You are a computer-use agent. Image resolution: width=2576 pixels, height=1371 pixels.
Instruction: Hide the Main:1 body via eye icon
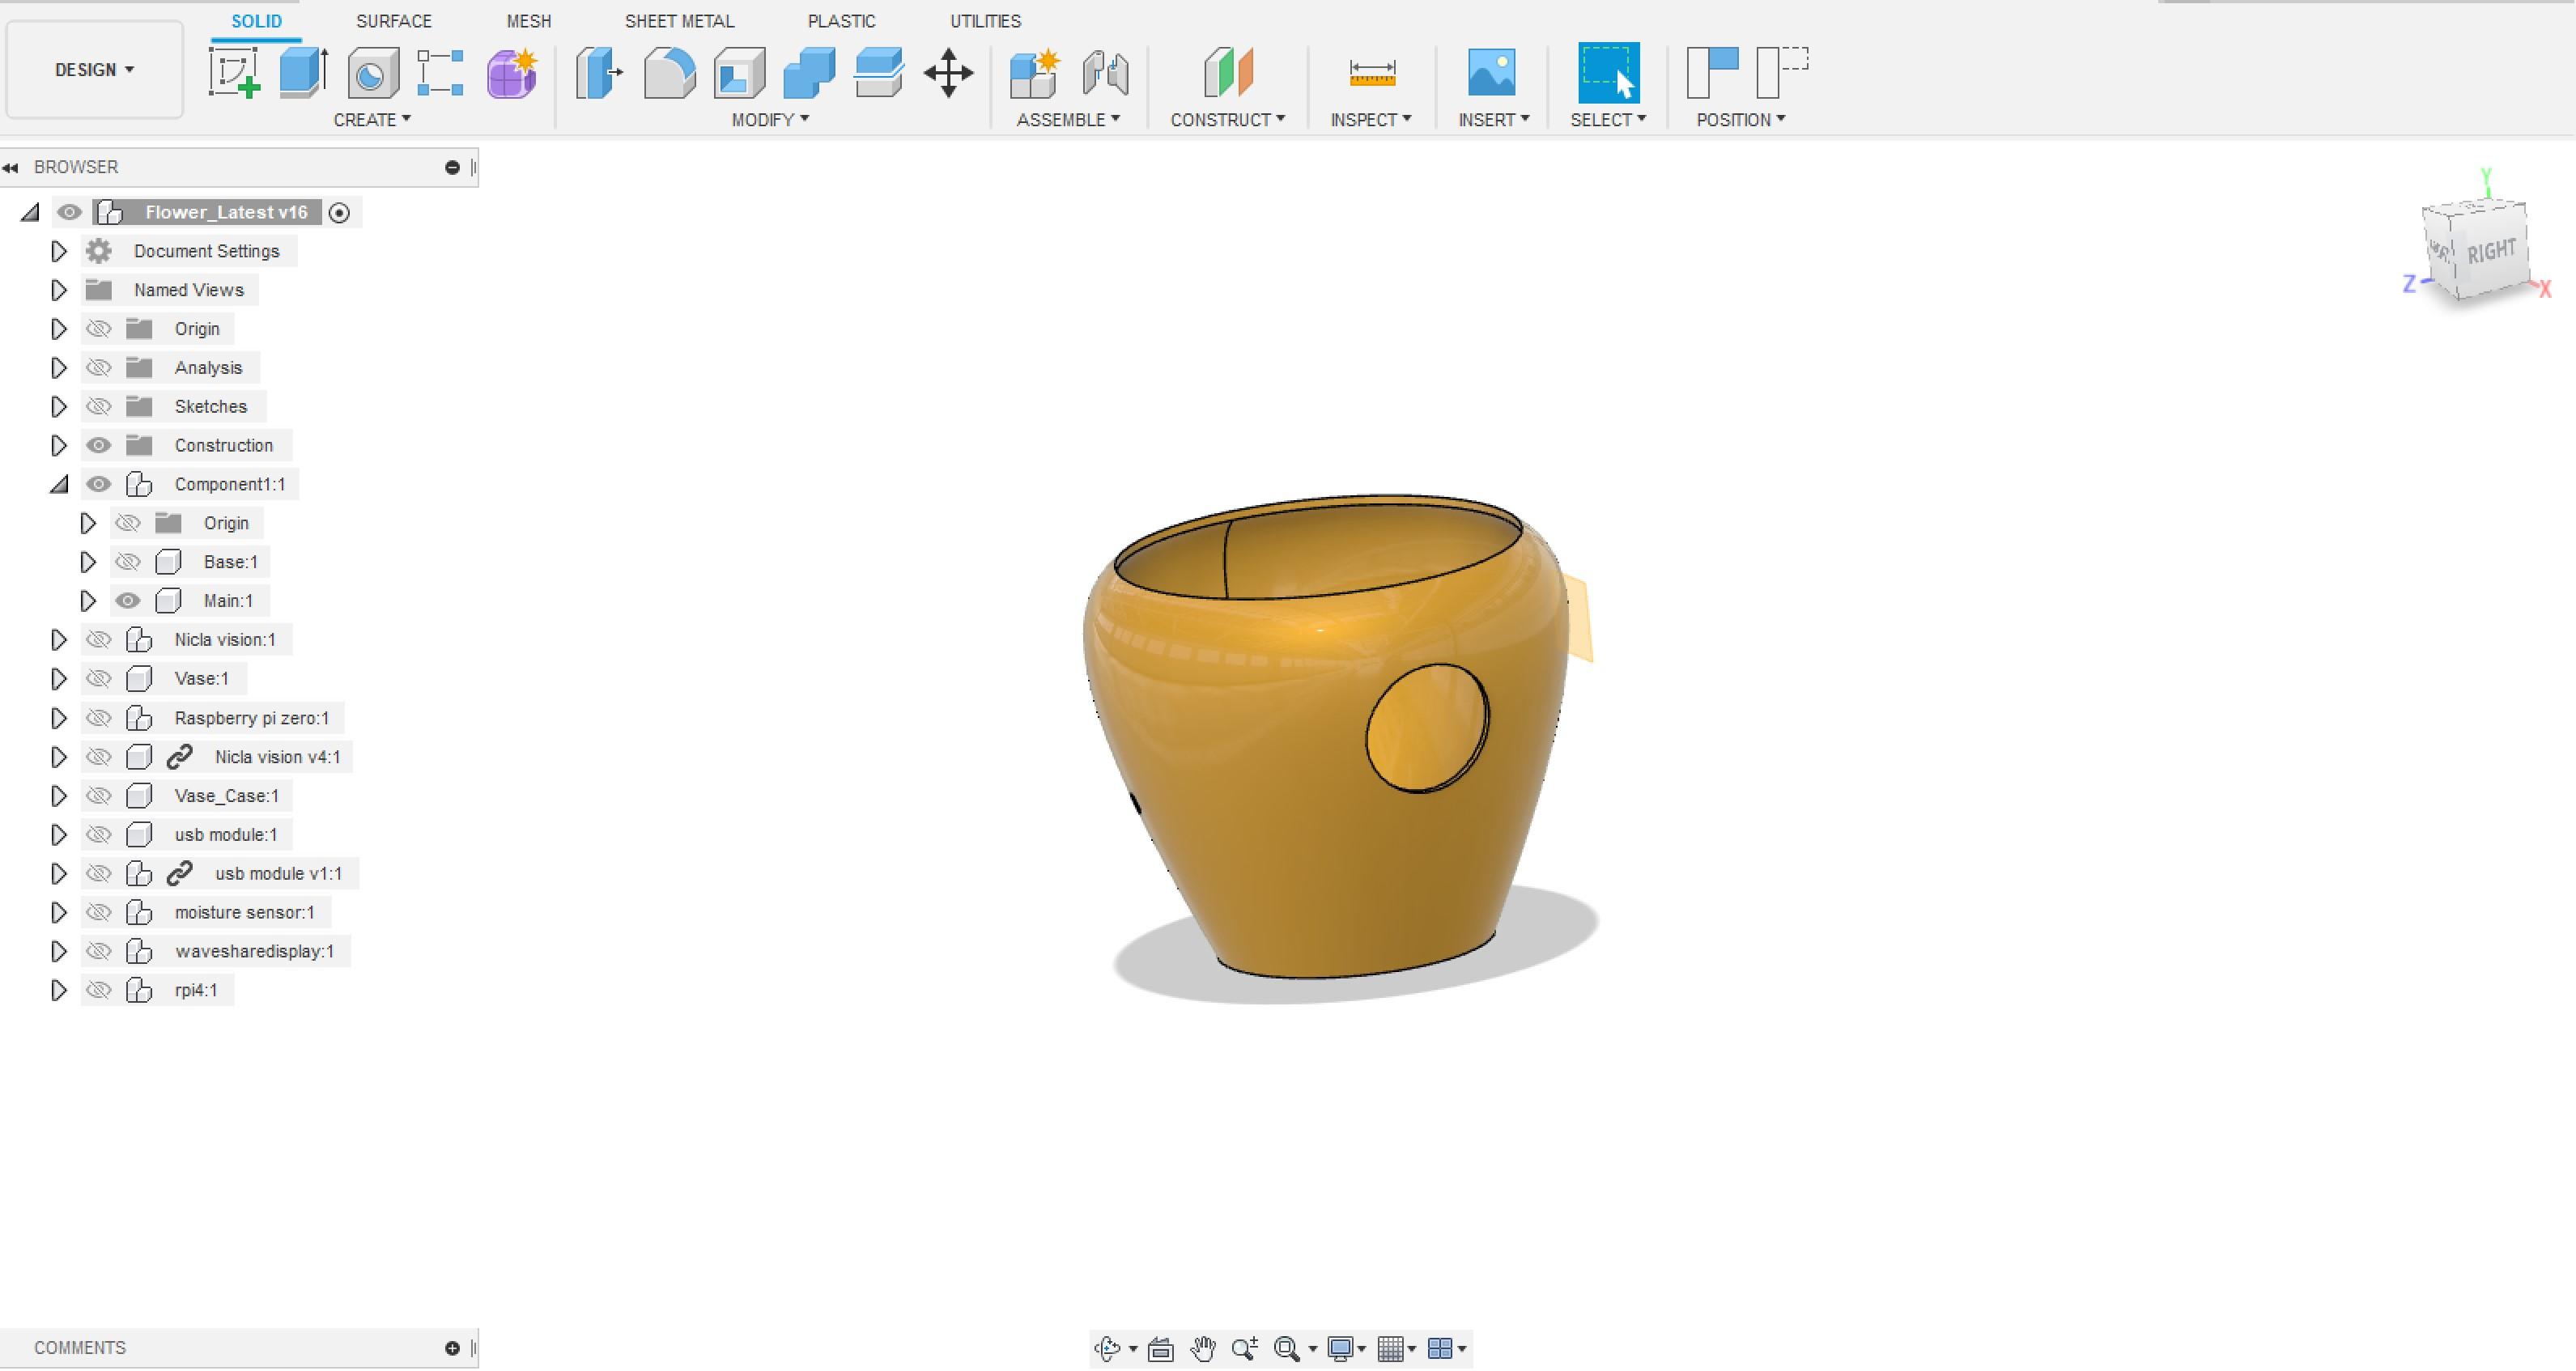[x=127, y=601]
